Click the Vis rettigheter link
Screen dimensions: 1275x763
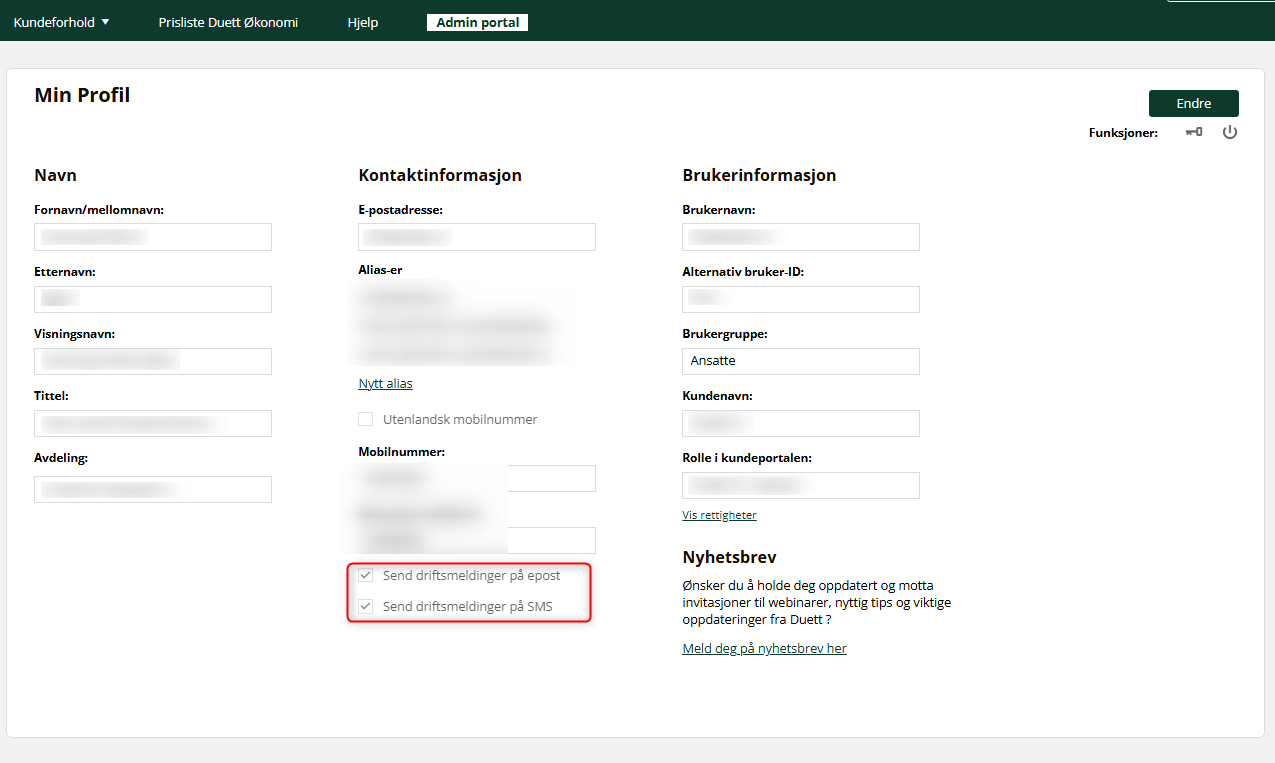[x=719, y=515]
